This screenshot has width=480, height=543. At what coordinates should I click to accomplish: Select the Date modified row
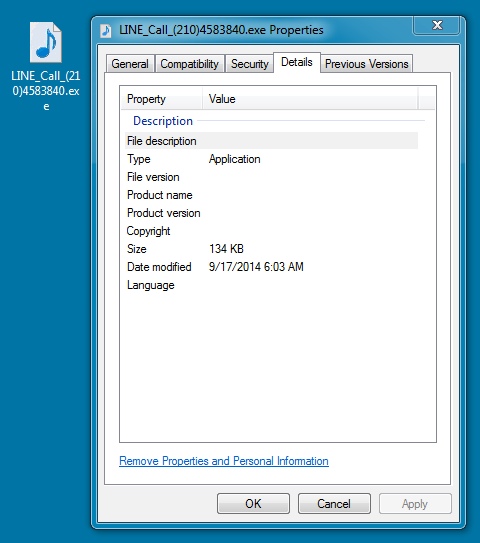pos(271,267)
